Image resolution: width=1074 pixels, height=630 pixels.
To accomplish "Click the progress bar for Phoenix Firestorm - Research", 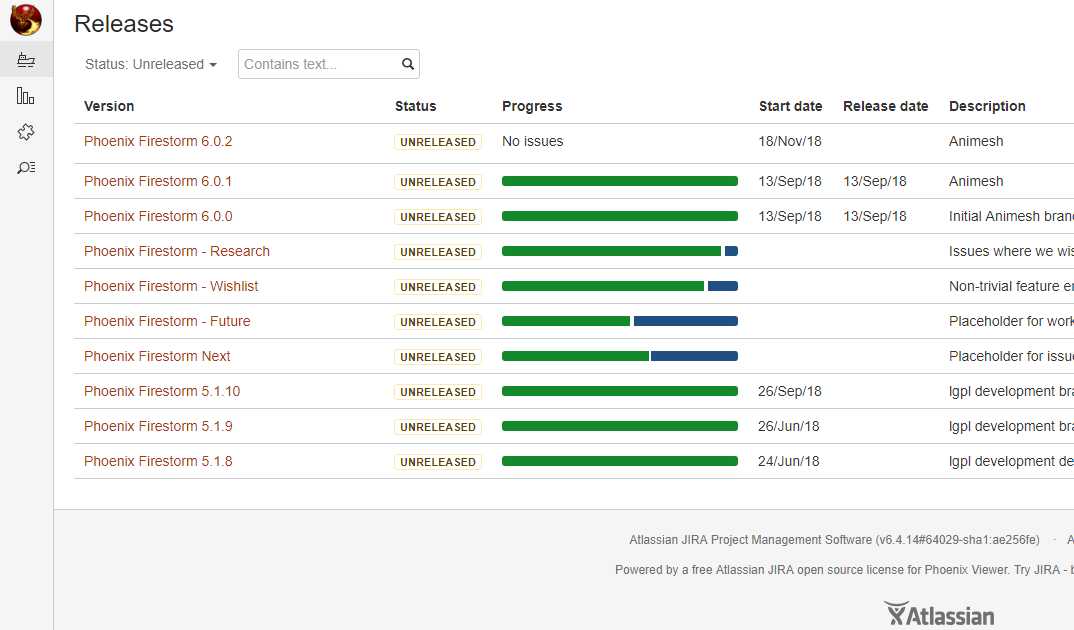I will 620,251.
